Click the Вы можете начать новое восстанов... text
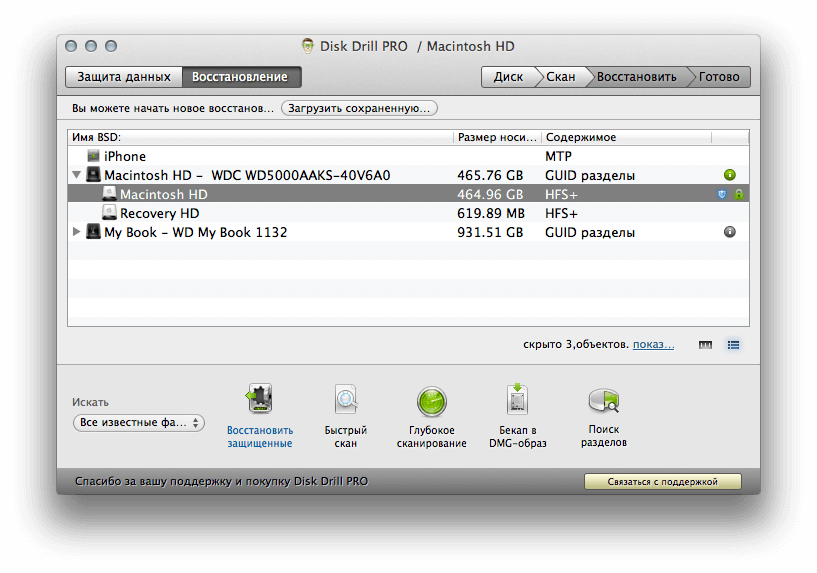The height and width of the screenshot is (573, 817). [172, 108]
